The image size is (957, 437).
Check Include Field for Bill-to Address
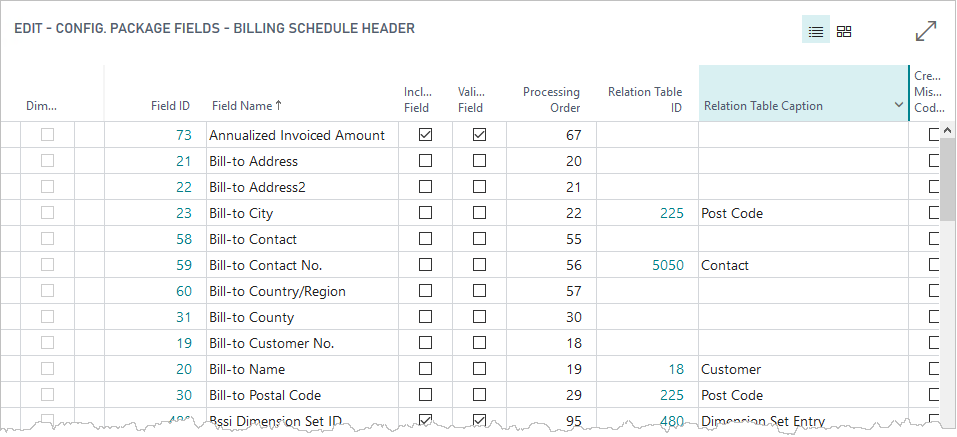pos(425,161)
